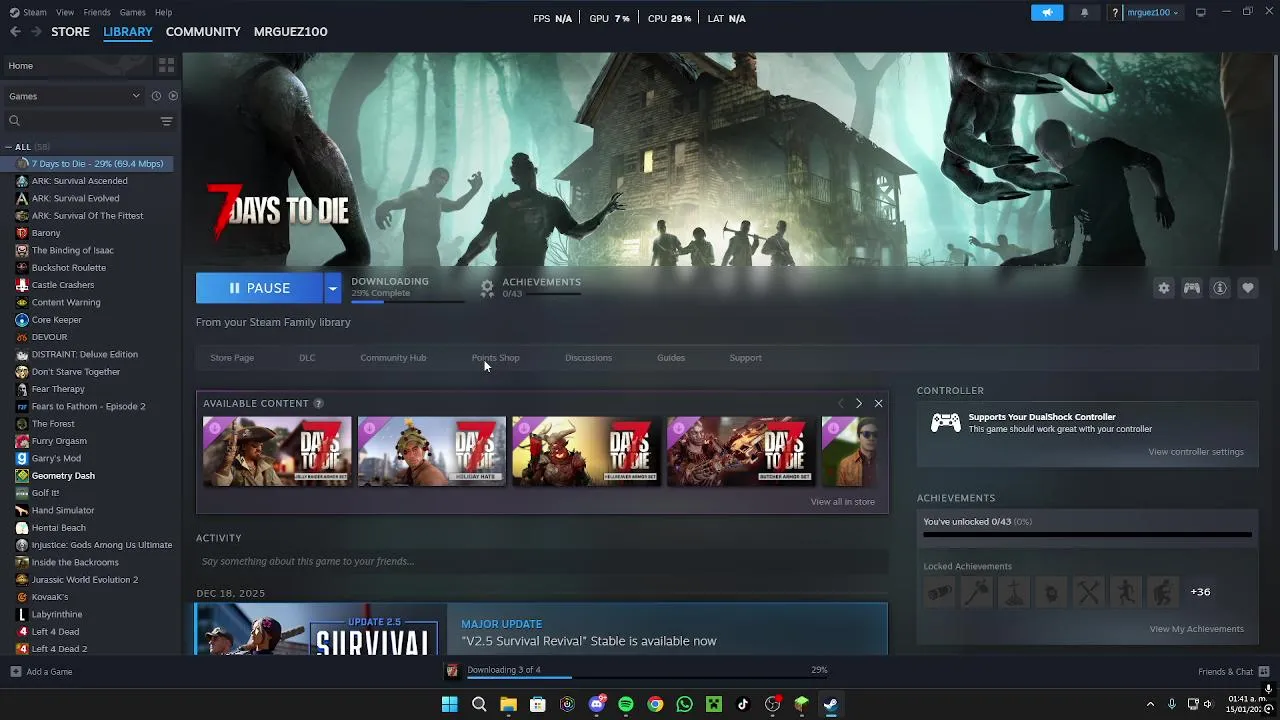Click the activity status text field
Viewport: 1280px width, 720px height.
pyautogui.click(x=542, y=561)
